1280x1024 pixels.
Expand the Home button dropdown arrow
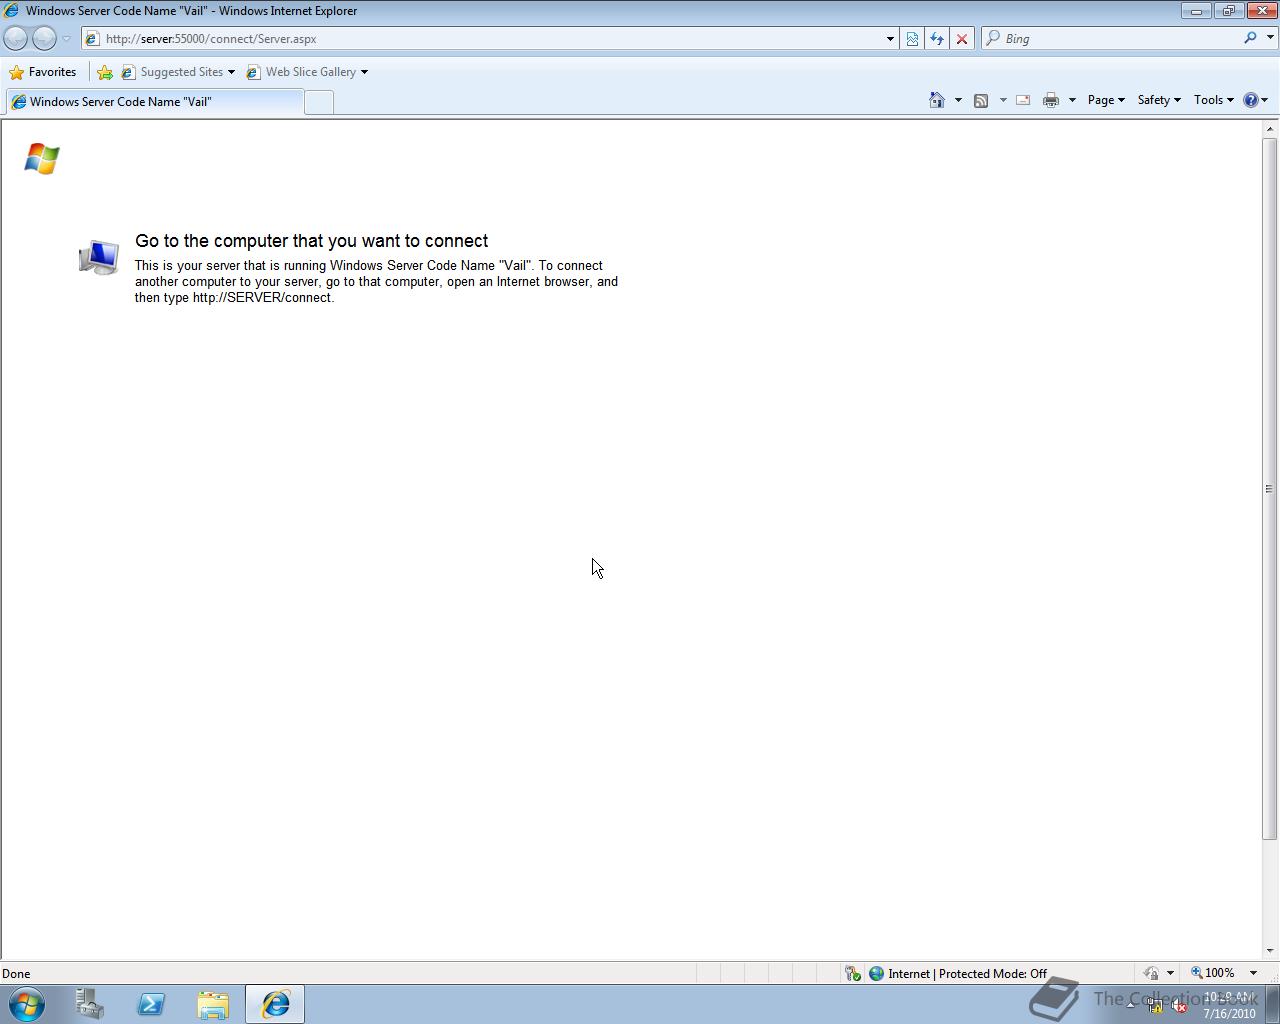point(958,100)
